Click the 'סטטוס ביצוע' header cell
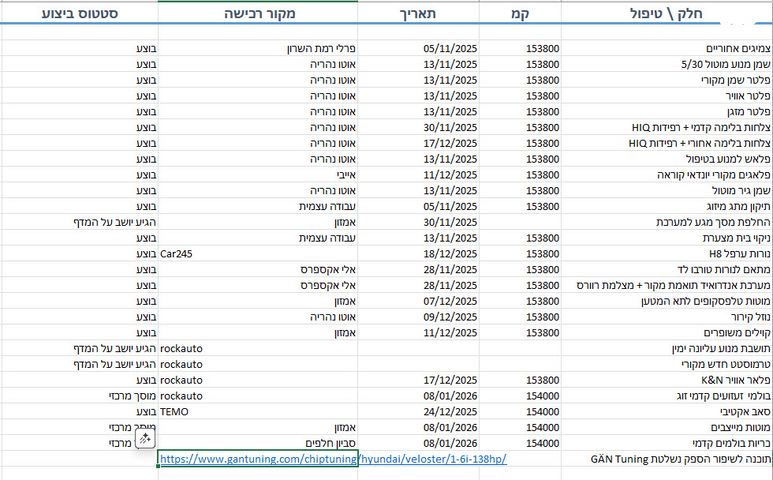The width and height of the screenshot is (773, 480). [80, 14]
